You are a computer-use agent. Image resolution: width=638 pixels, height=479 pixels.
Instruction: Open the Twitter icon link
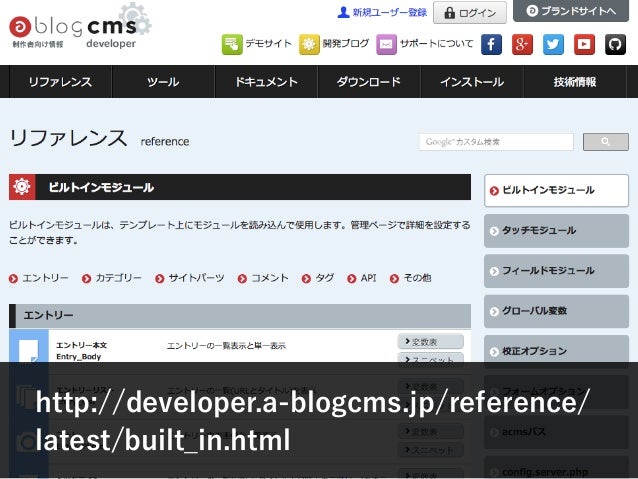pos(553,44)
